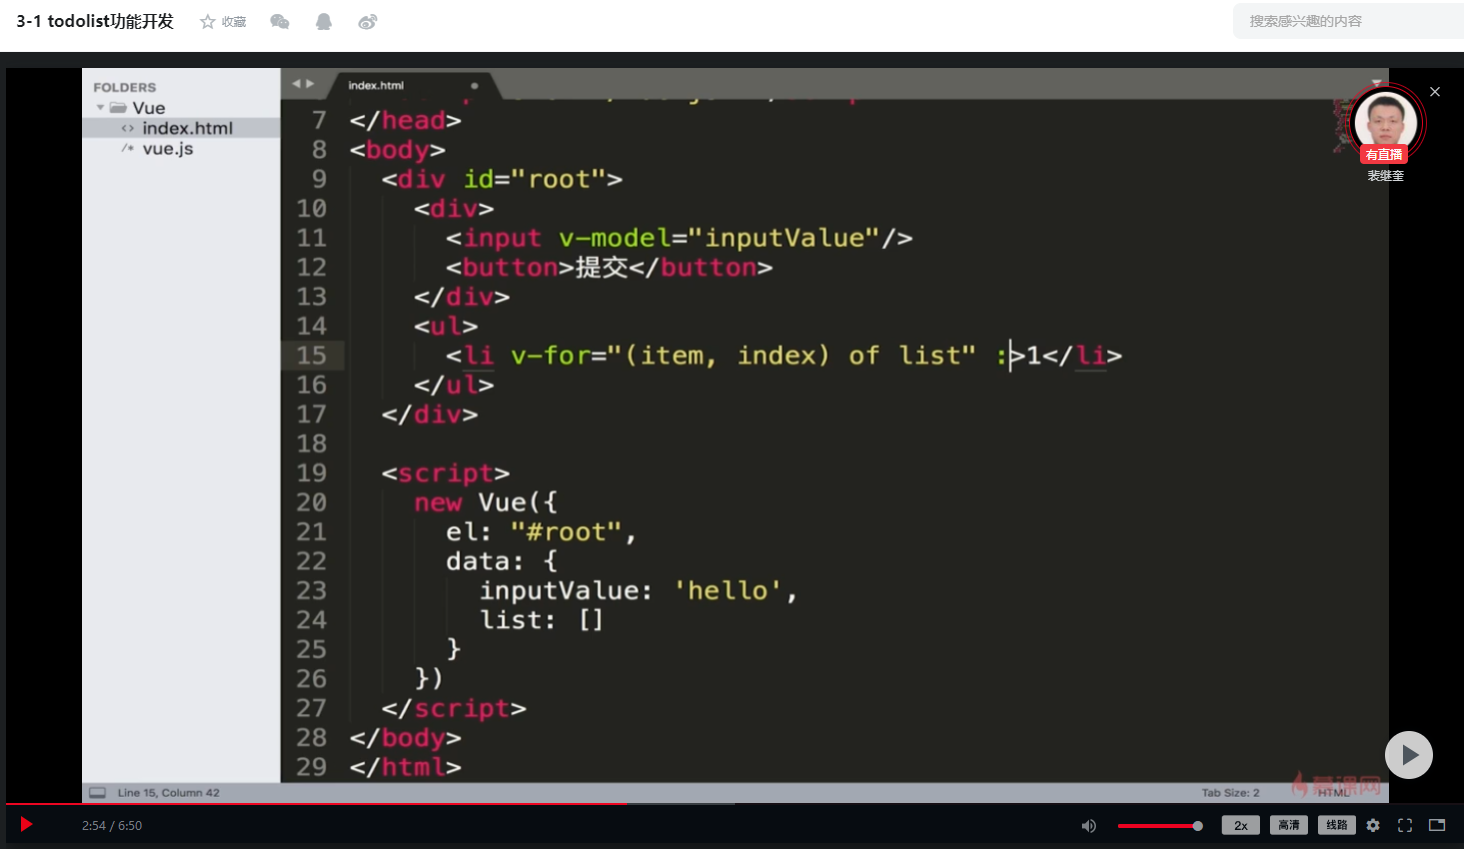Click 'Line 15, Column 42' in status bar
The width and height of the screenshot is (1464, 849).
(168, 793)
